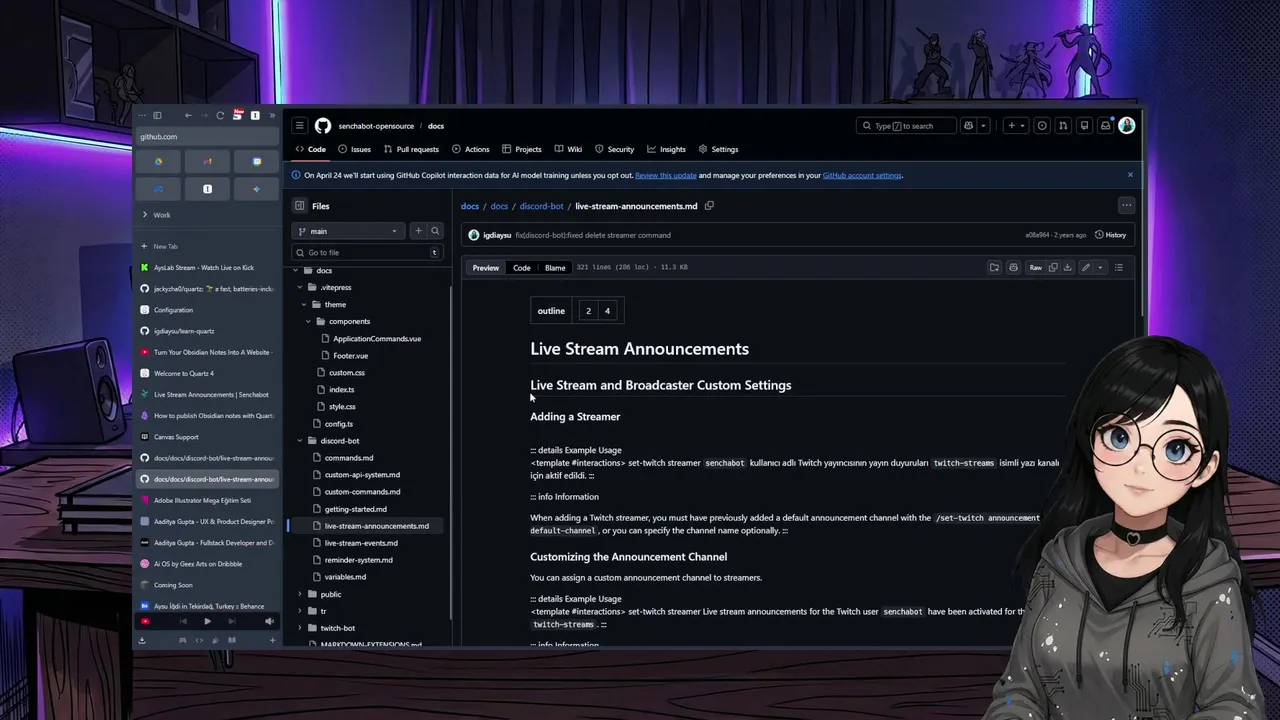Open the repository Settings tab
The image size is (1280, 720).
tap(718, 149)
